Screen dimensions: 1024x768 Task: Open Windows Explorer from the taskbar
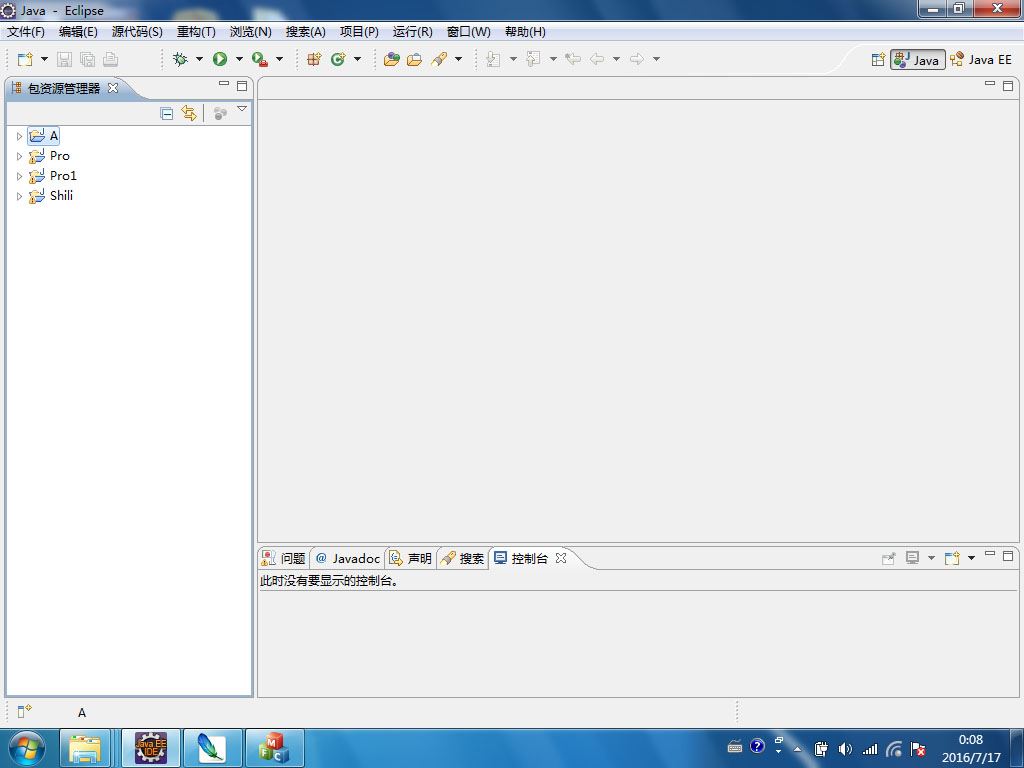pyautogui.click(x=86, y=748)
